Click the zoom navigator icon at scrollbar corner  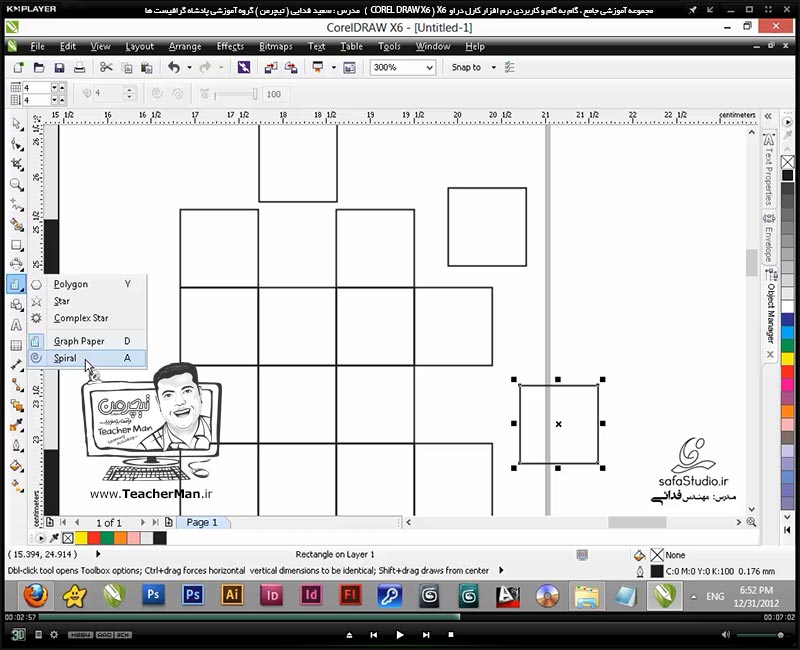coord(752,522)
